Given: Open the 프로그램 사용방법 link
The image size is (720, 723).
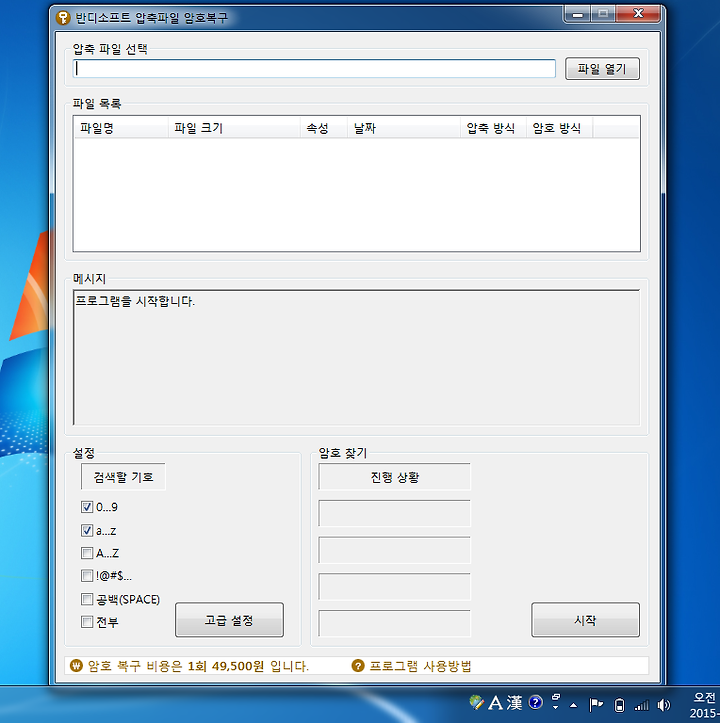Looking at the screenshot, I should [420, 665].
